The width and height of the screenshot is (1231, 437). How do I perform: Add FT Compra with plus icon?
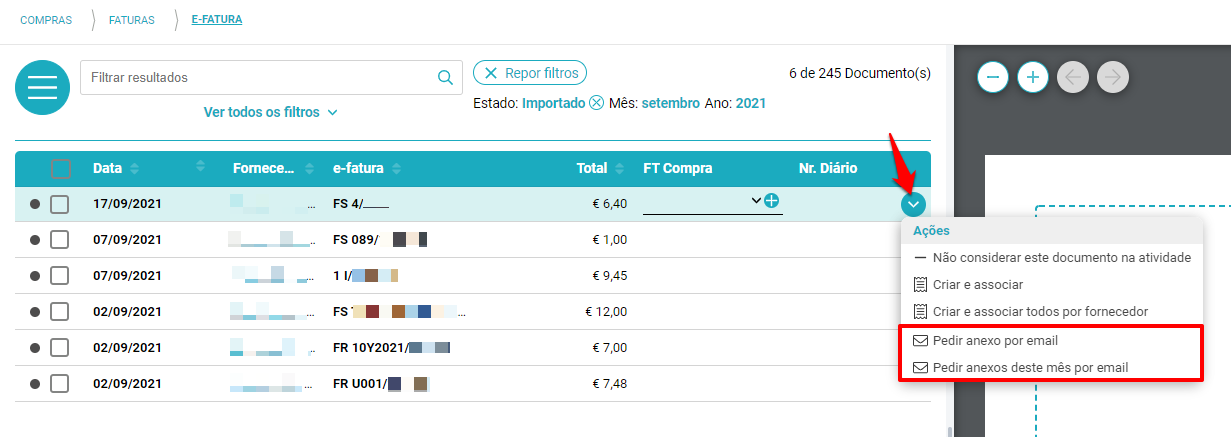pos(771,201)
